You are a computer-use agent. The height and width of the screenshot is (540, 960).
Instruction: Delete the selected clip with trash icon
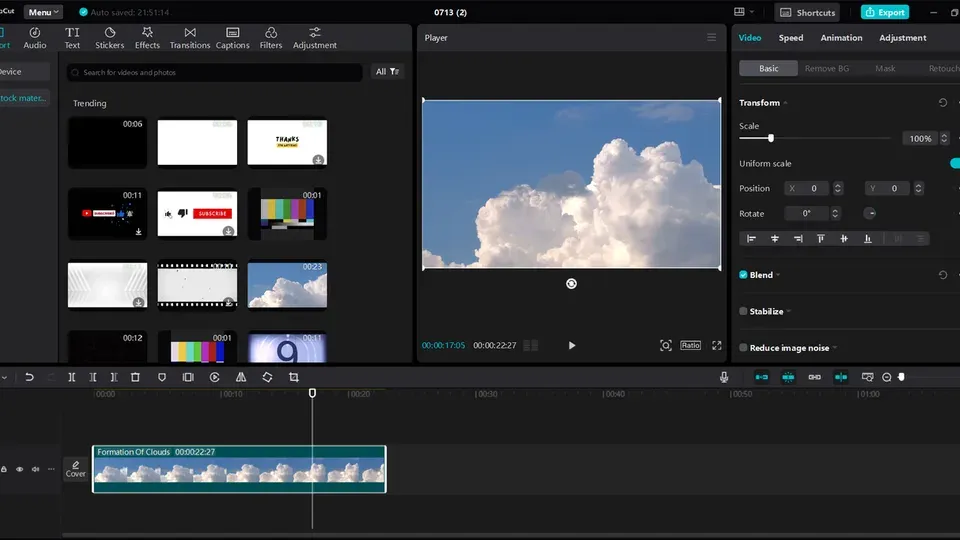135,377
